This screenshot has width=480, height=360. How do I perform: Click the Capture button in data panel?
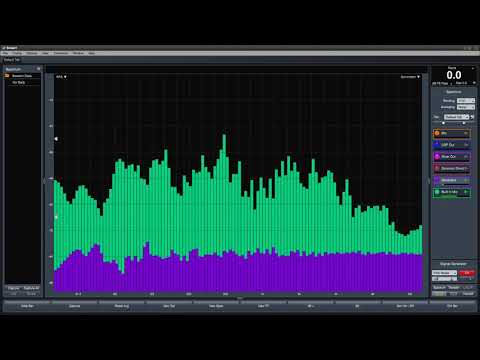14,288
